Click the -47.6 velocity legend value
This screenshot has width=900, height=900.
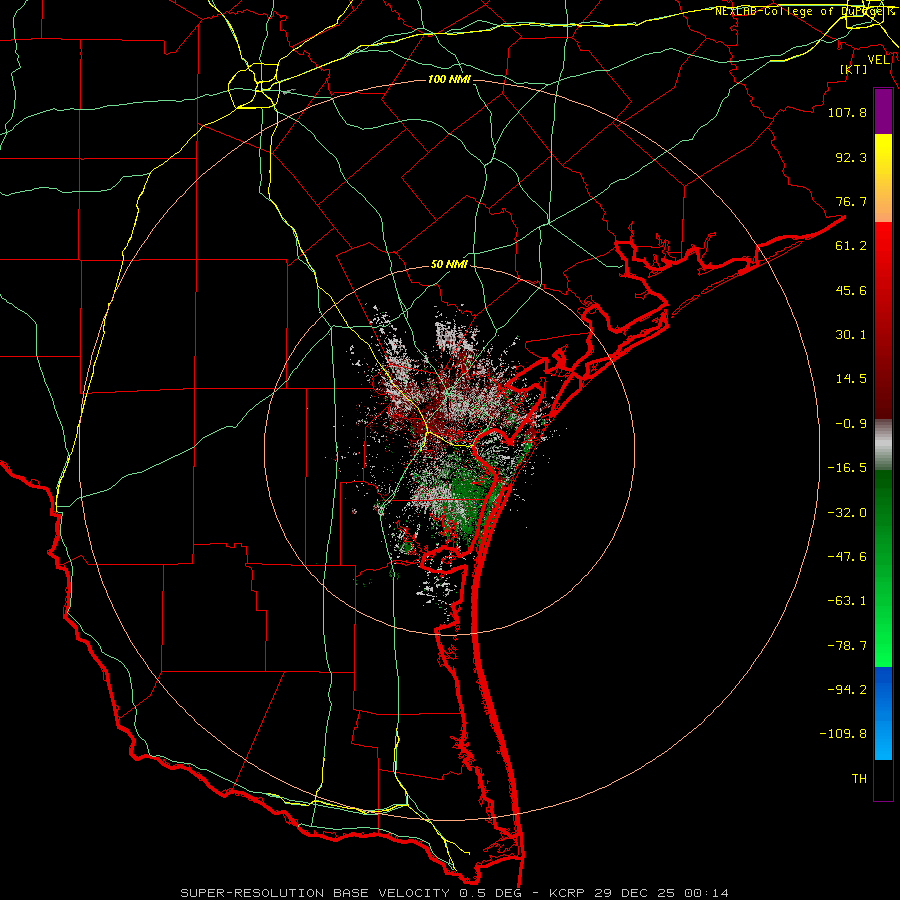[x=847, y=557]
